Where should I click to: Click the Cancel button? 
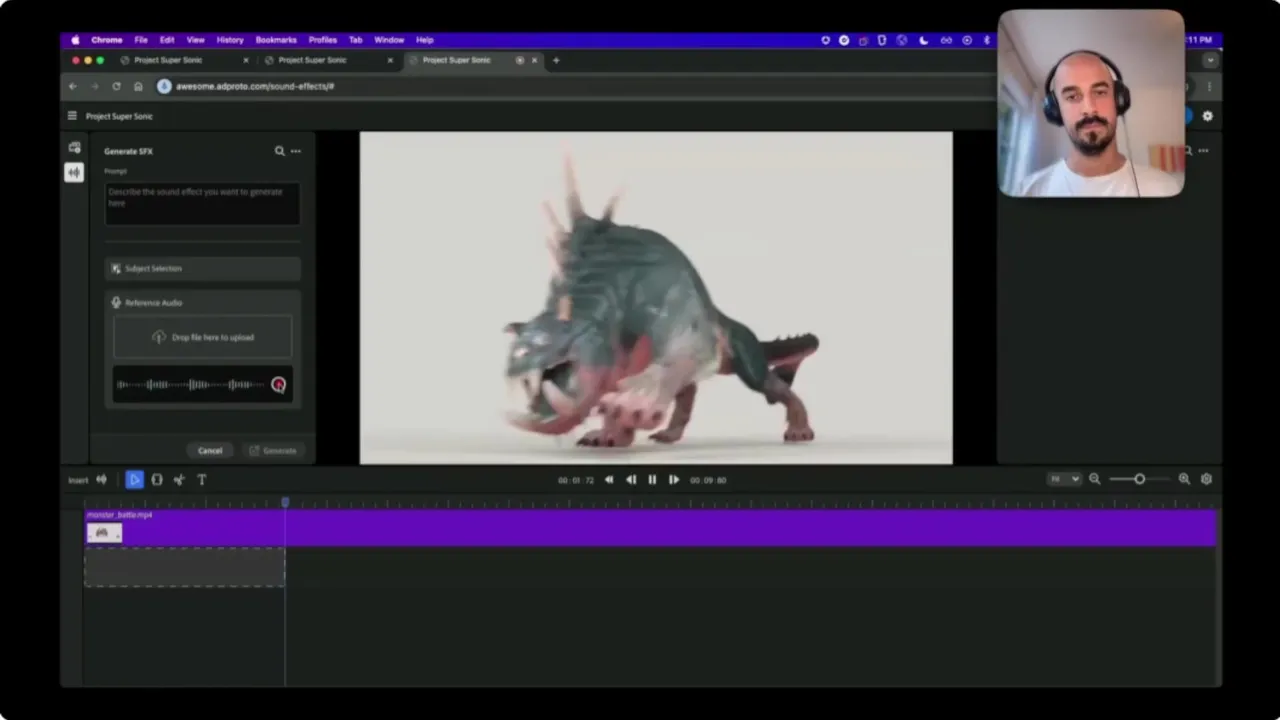point(210,450)
